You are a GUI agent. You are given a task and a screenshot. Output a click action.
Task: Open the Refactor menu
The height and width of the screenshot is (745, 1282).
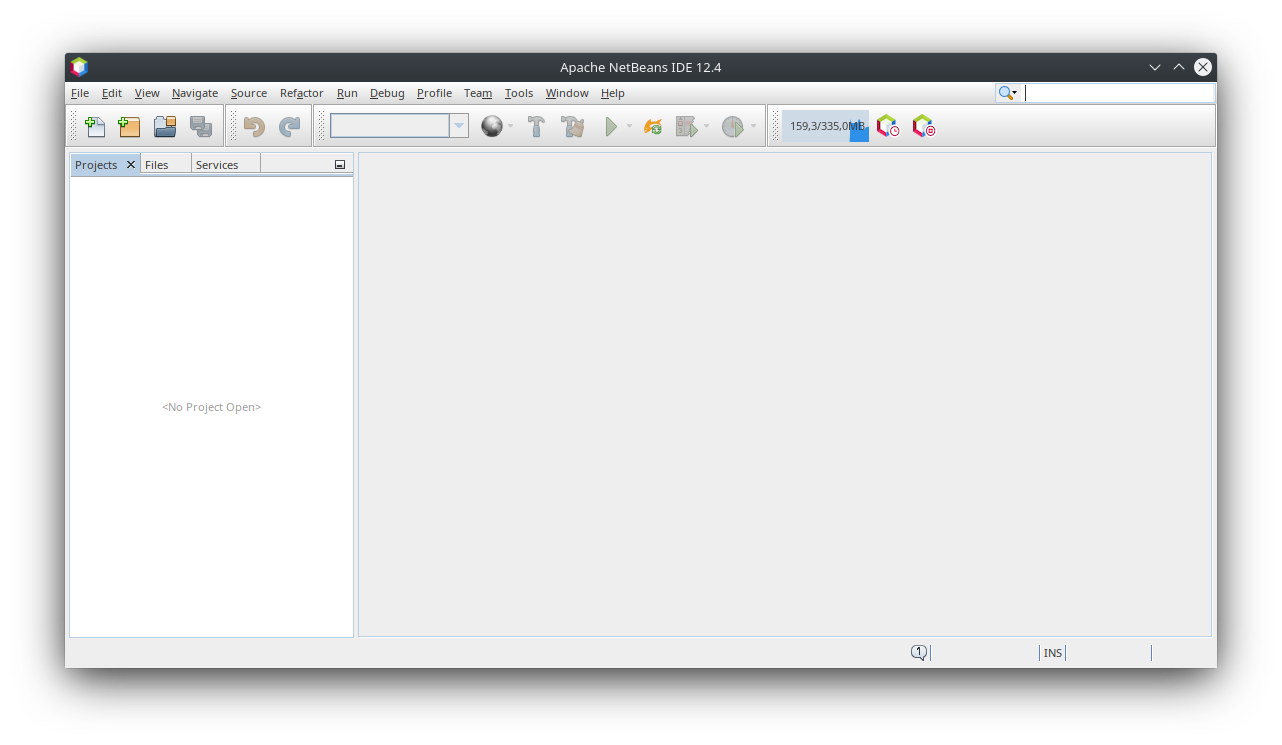point(301,93)
